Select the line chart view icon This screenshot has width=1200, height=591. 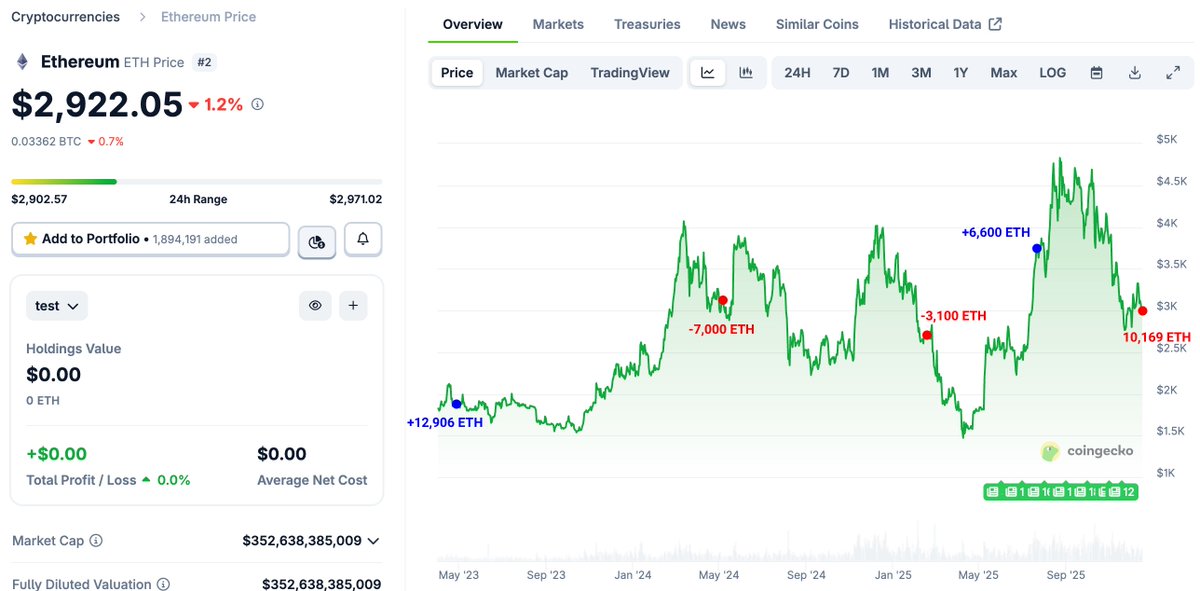click(708, 72)
